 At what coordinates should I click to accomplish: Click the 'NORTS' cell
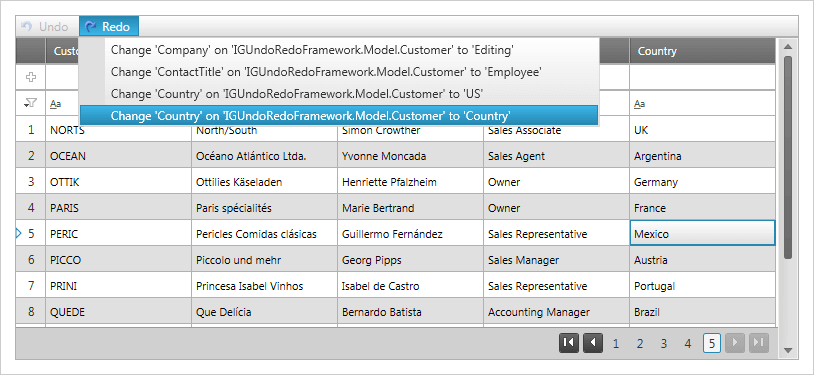coord(118,130)
